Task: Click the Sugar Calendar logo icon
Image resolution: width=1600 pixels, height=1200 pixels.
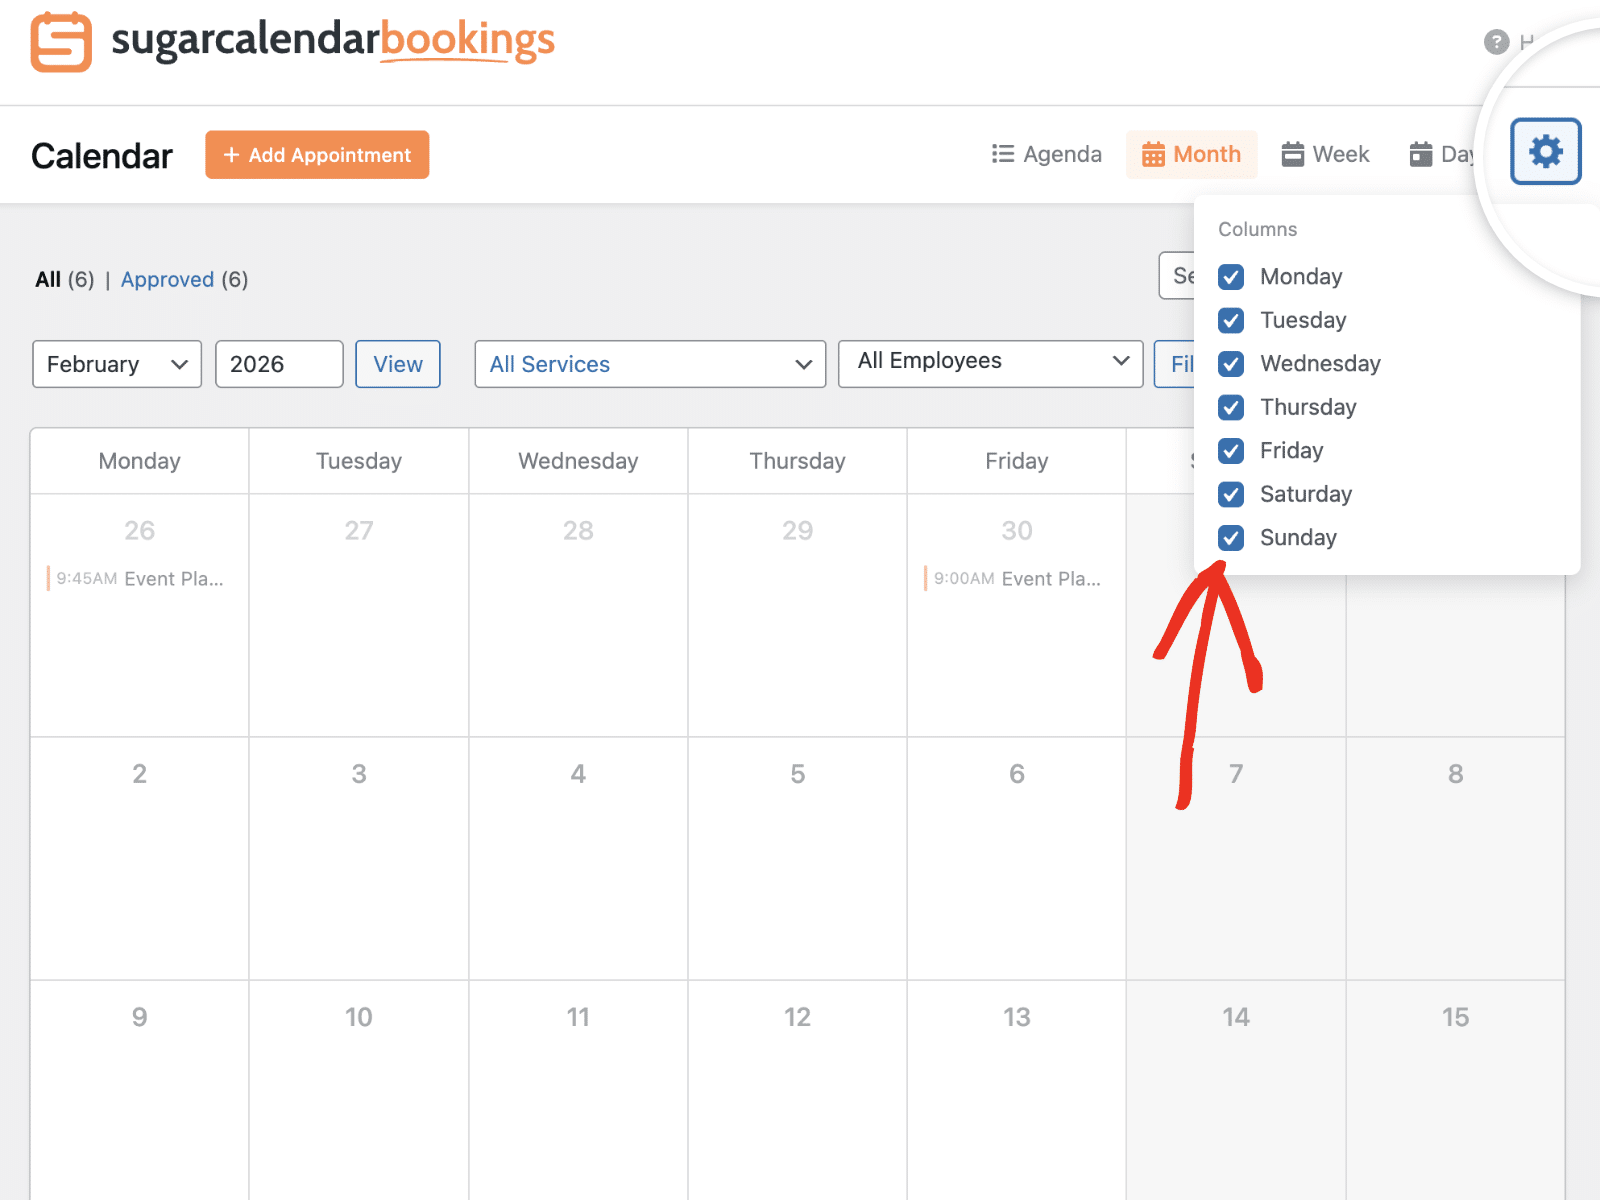Action: tap(60, 42)
